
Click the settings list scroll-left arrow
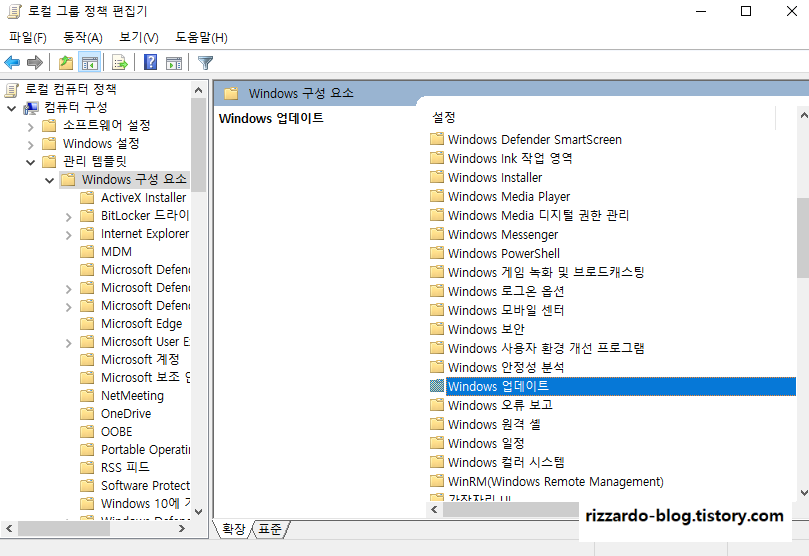pyautogui.click(x=434, y=510)
